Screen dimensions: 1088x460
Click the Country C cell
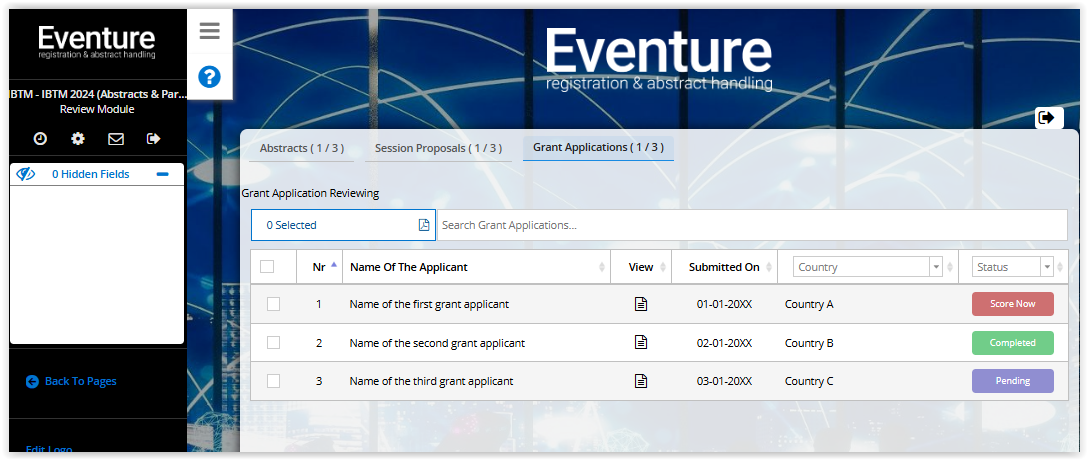click(x=809, y=381)
